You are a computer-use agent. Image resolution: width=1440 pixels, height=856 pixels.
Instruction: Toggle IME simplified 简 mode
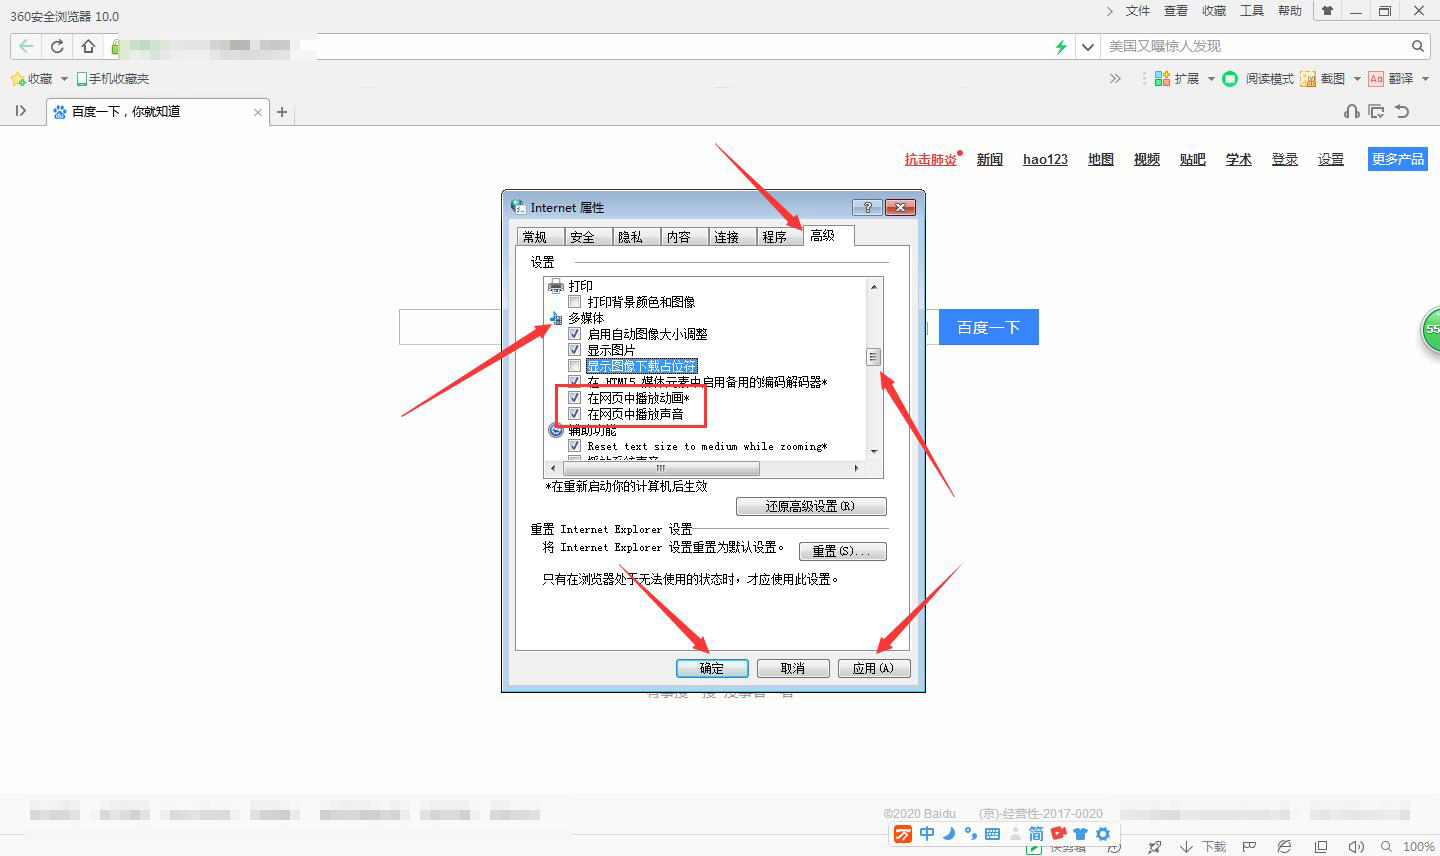[x=1036, y=834]
